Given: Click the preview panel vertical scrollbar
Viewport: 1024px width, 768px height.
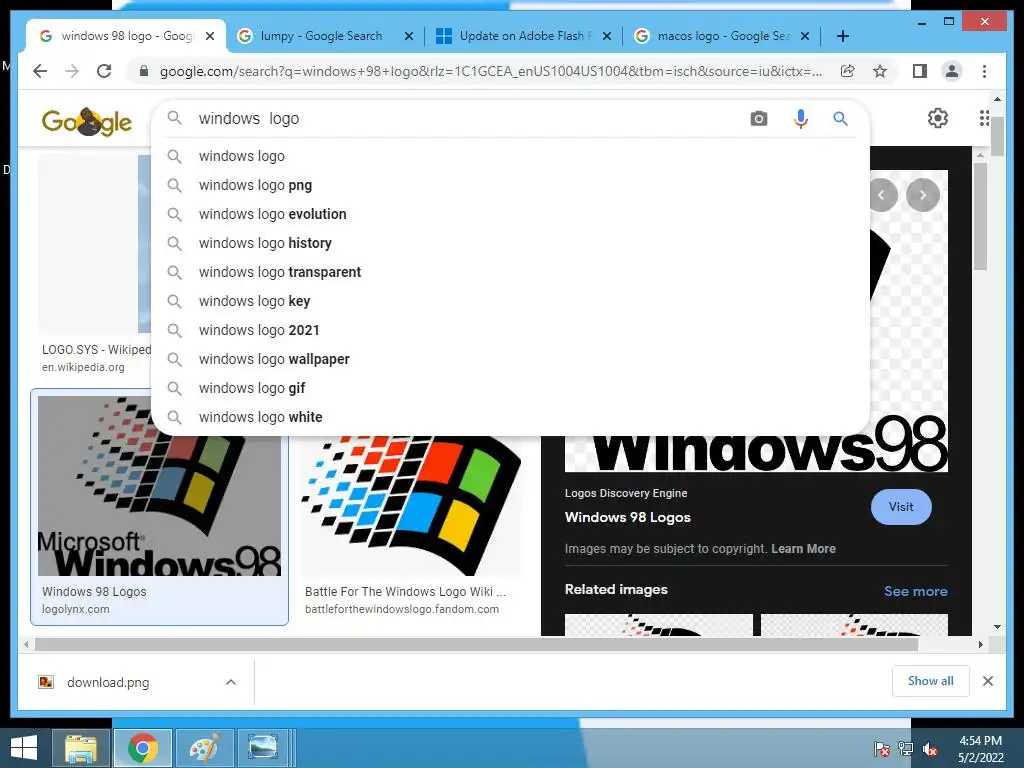Looking at the screenshot, I should pos(980,216).
